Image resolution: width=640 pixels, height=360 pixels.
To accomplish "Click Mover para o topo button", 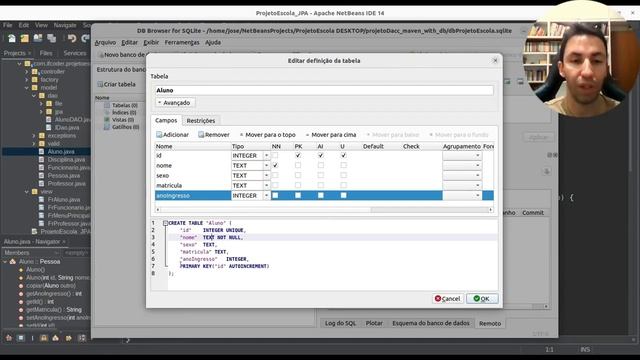I will click(x=268, y=135).
